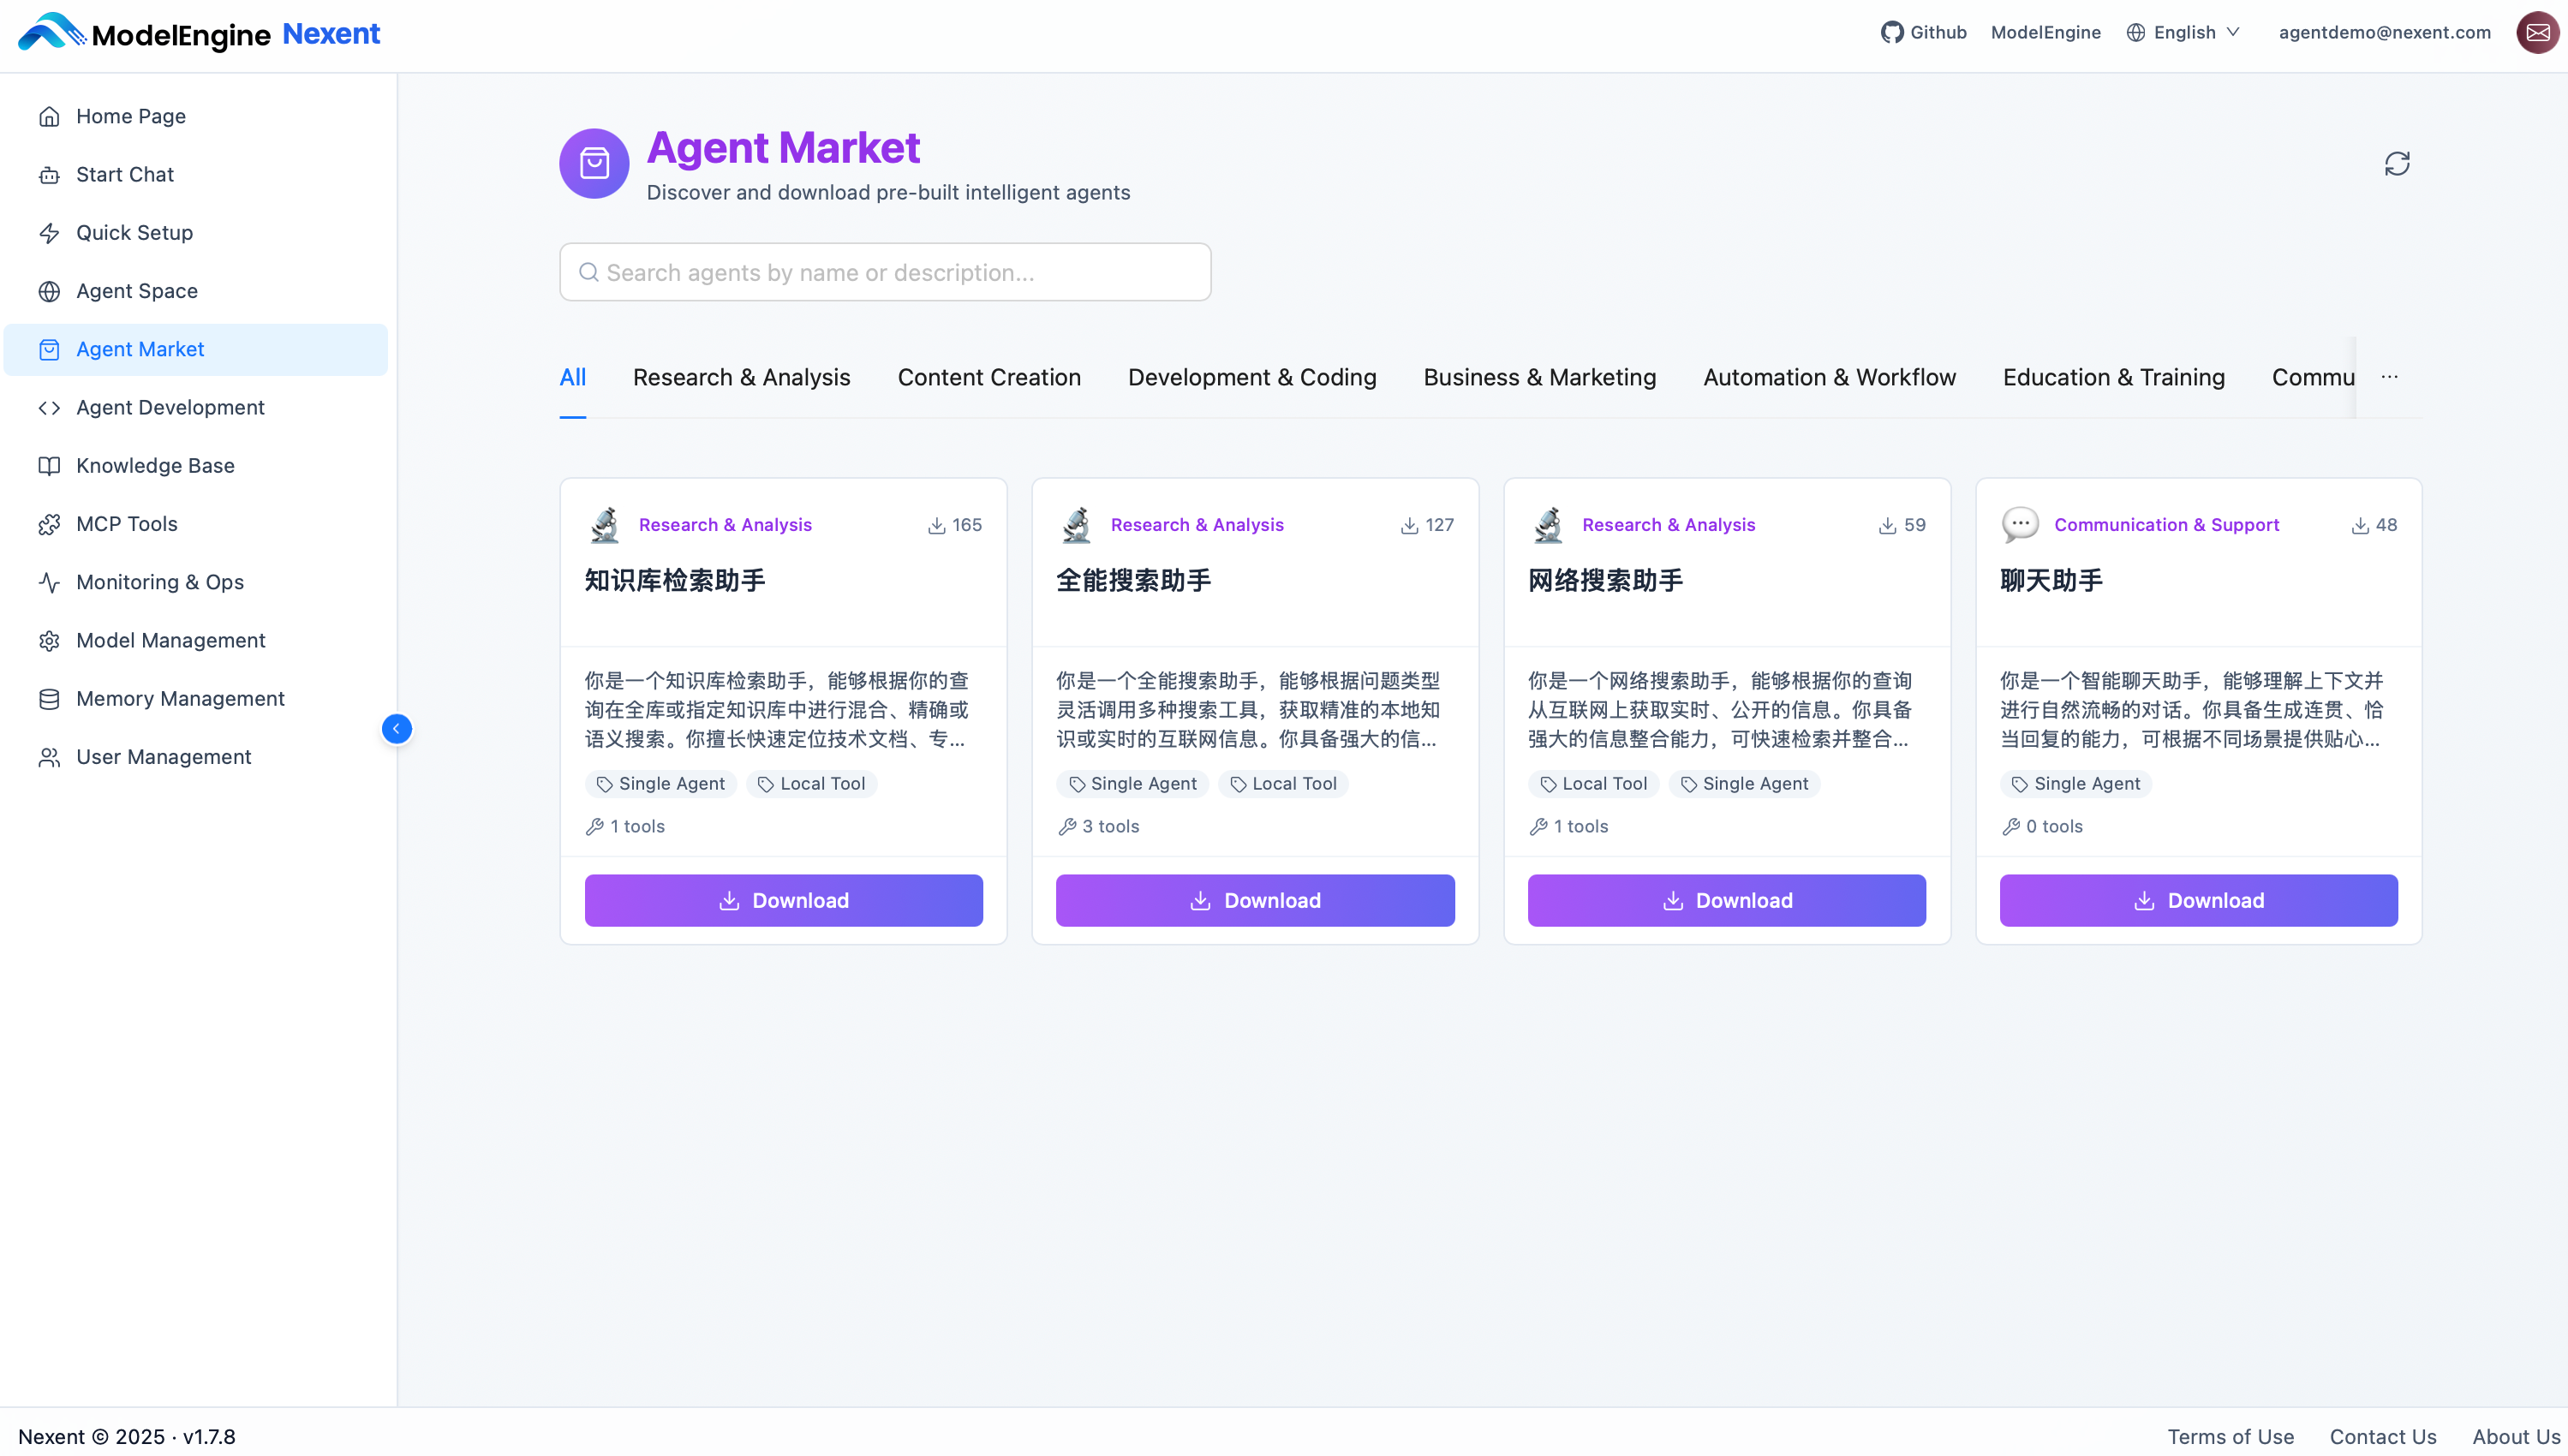Open the Home Page from the sidebar

[130, 116]
